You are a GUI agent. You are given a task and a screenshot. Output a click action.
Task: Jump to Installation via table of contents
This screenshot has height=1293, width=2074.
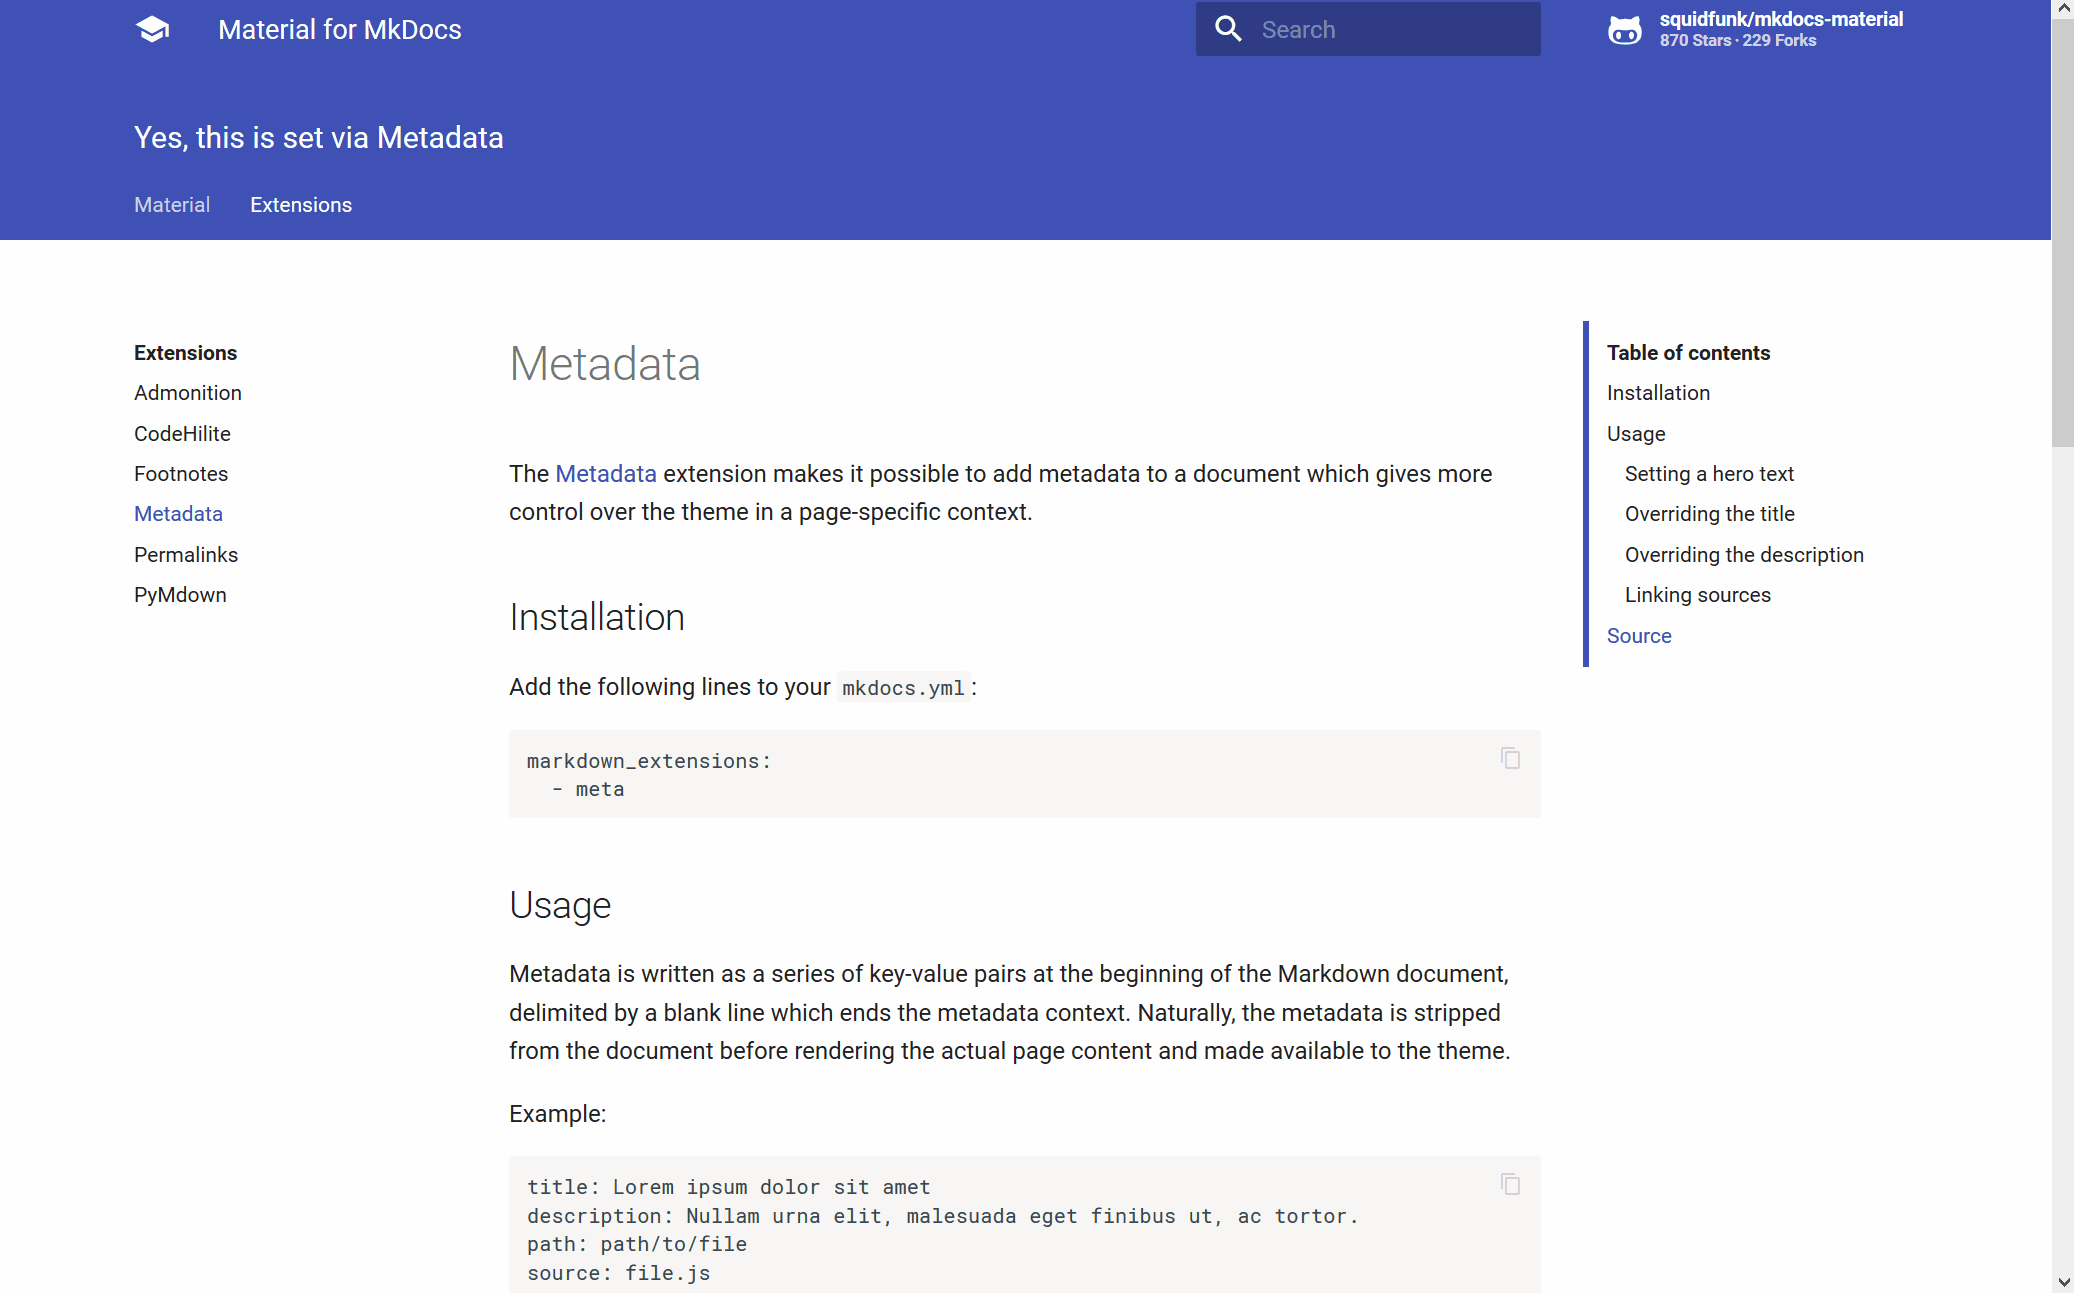tap(1658, 392)
